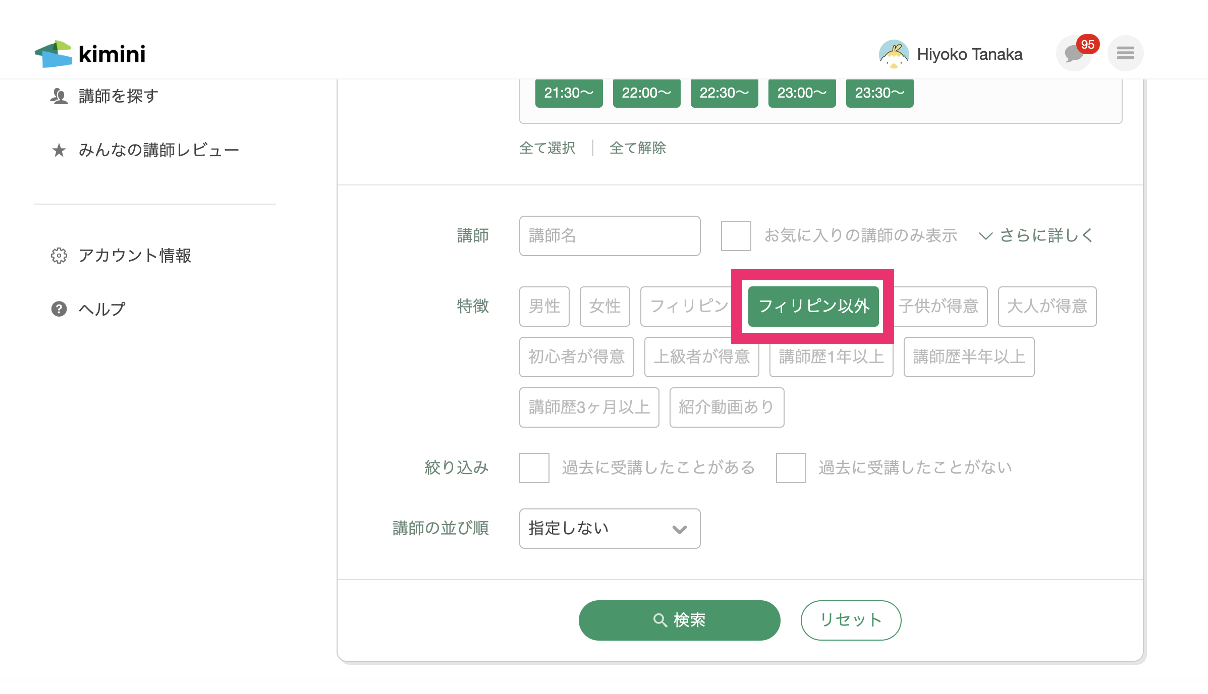Check 過去に受講したことがない checkbox
1208x694 pixels.
tap(791, 468)
